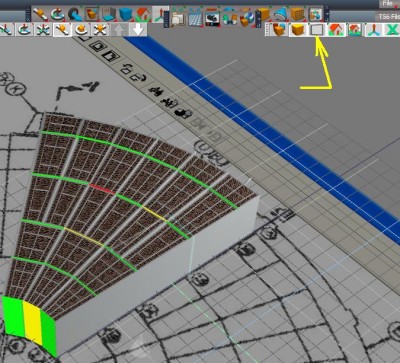Viewport: 400px width, 363px height.
Task: Click the green X icon
Action: [392, 30]
